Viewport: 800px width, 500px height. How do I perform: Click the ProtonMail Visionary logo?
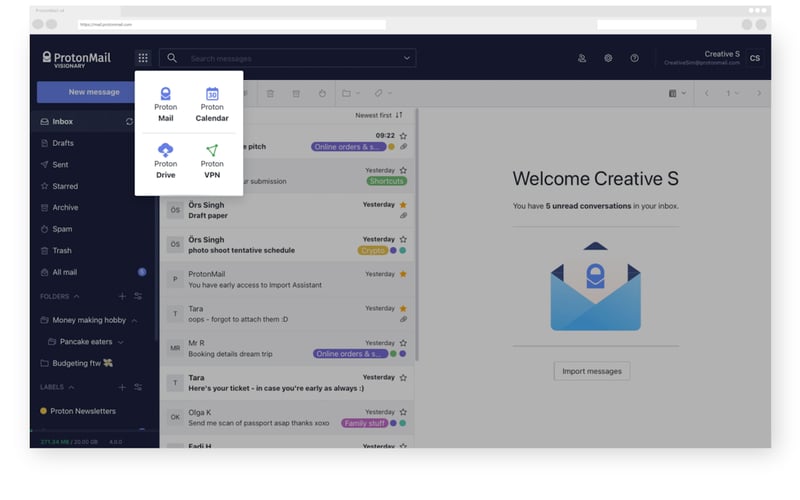[77, 59]
